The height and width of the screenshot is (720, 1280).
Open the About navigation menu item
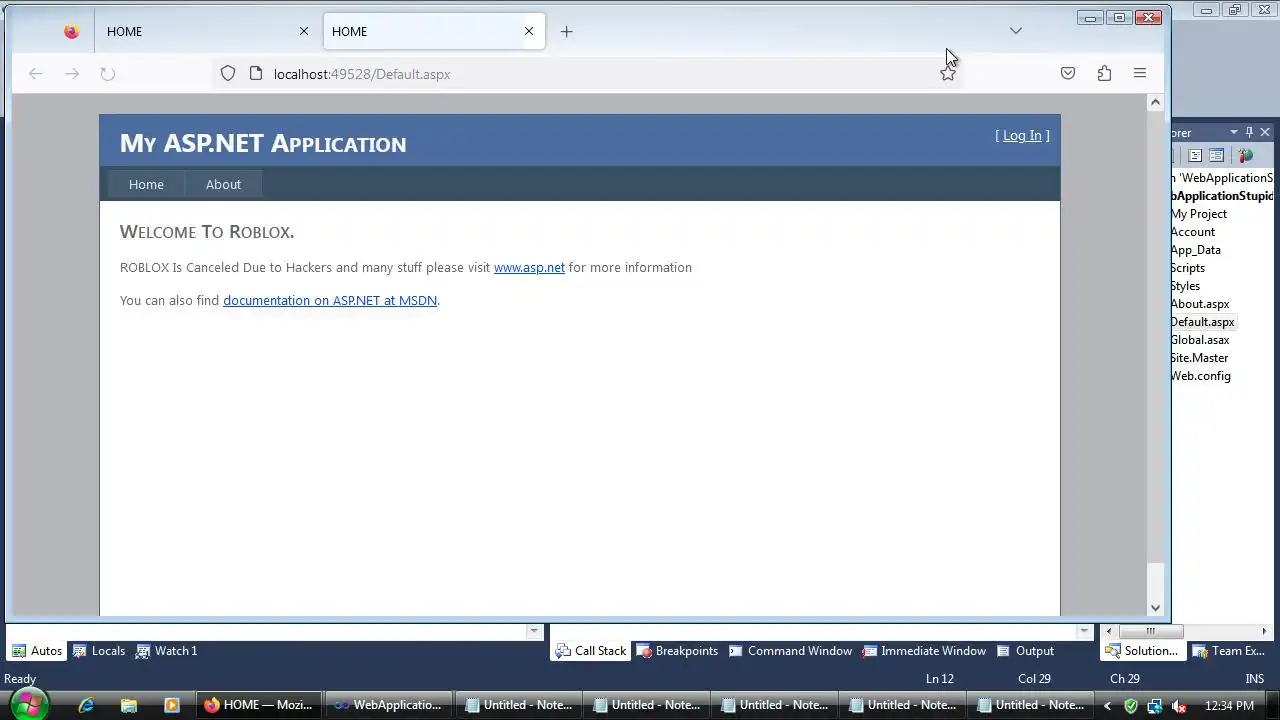point(223,184)
